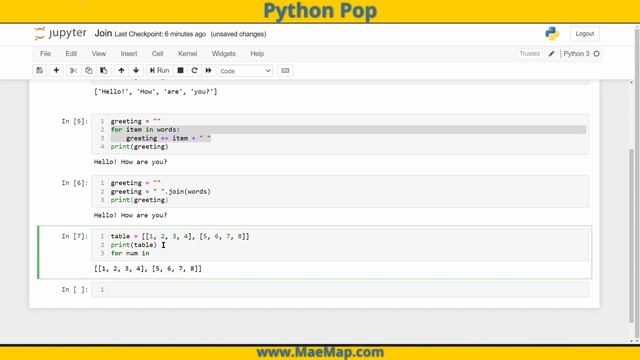Click the Jupyter logo
Viewport: 640px width, 360px height.
[x=60, y=33]
